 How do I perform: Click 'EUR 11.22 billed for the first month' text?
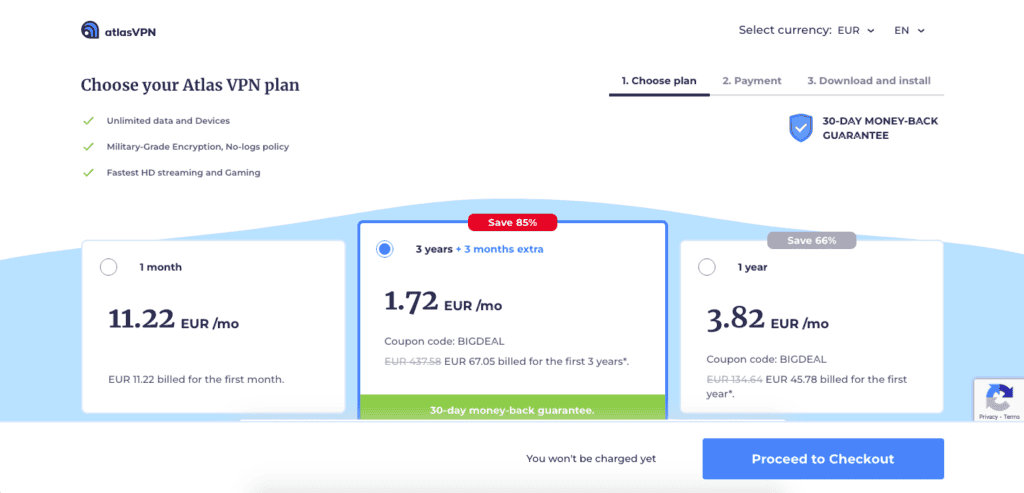coord(196,379)
